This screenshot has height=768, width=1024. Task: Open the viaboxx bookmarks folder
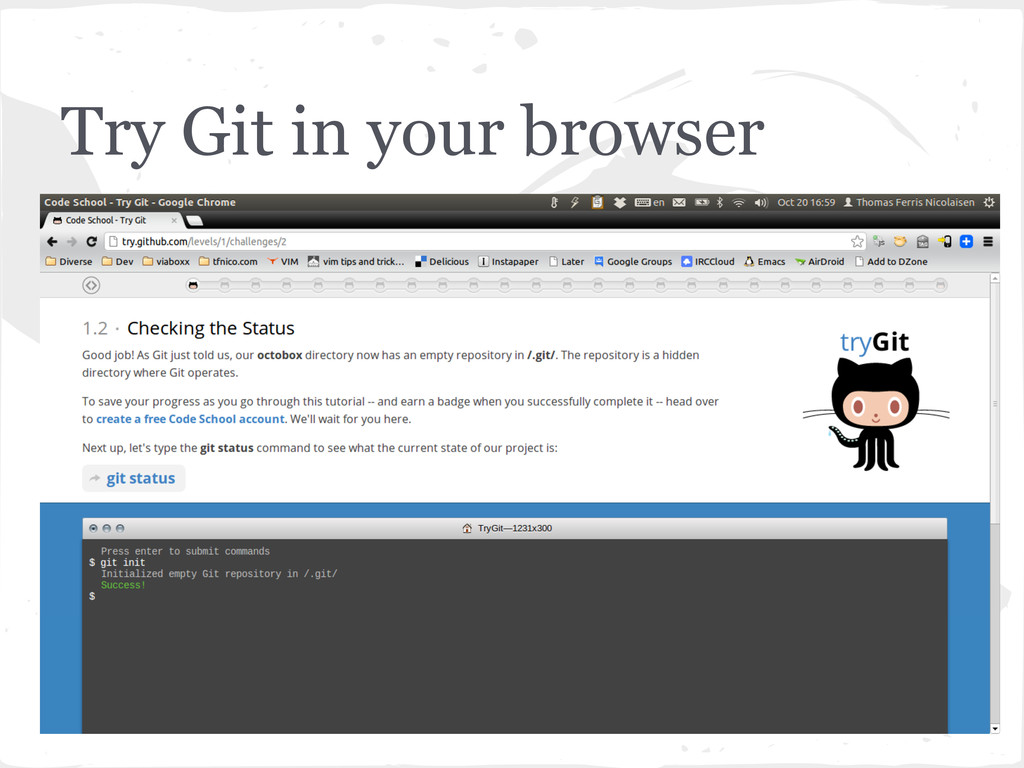166,262
